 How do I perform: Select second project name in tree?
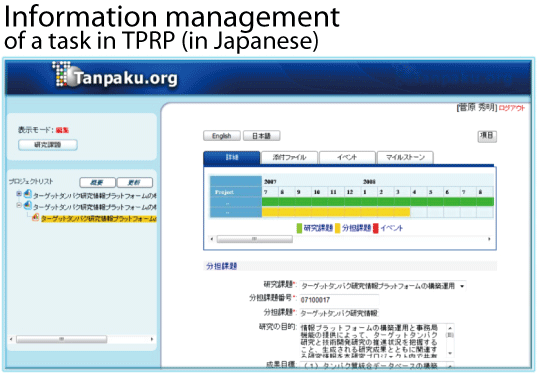click(95, 207)
